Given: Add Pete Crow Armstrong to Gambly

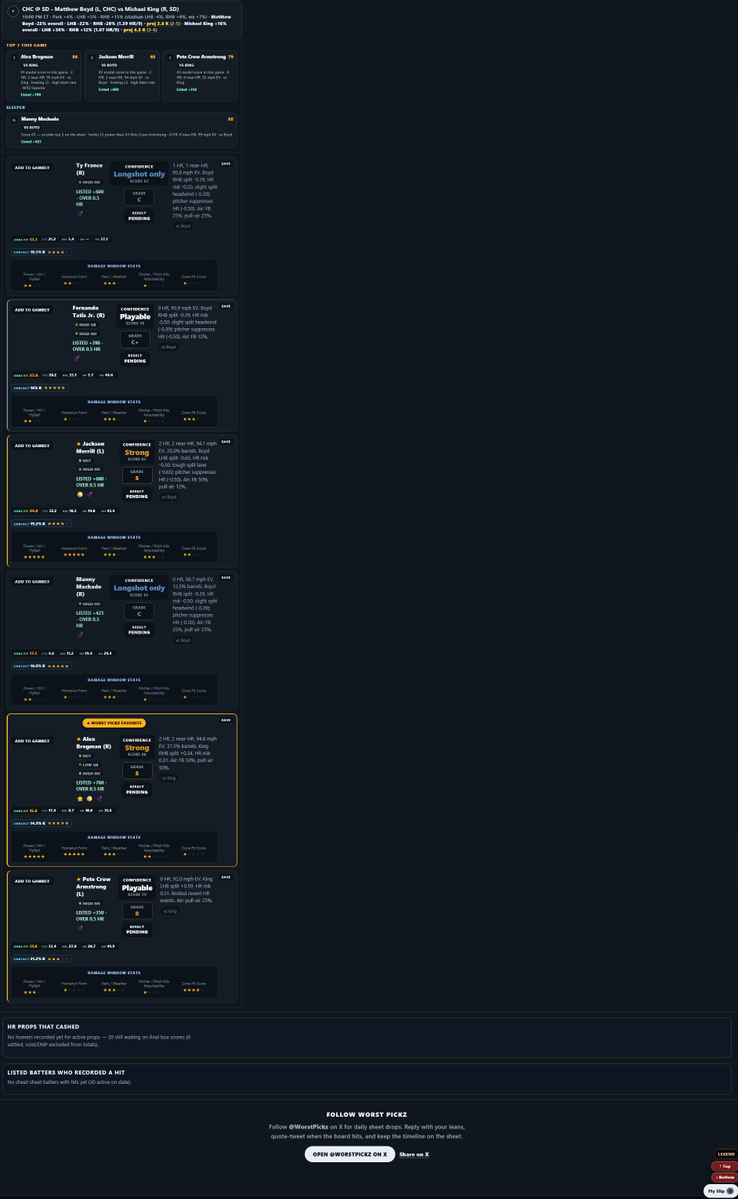Looking at the screenshot, I should coord(32,881).
